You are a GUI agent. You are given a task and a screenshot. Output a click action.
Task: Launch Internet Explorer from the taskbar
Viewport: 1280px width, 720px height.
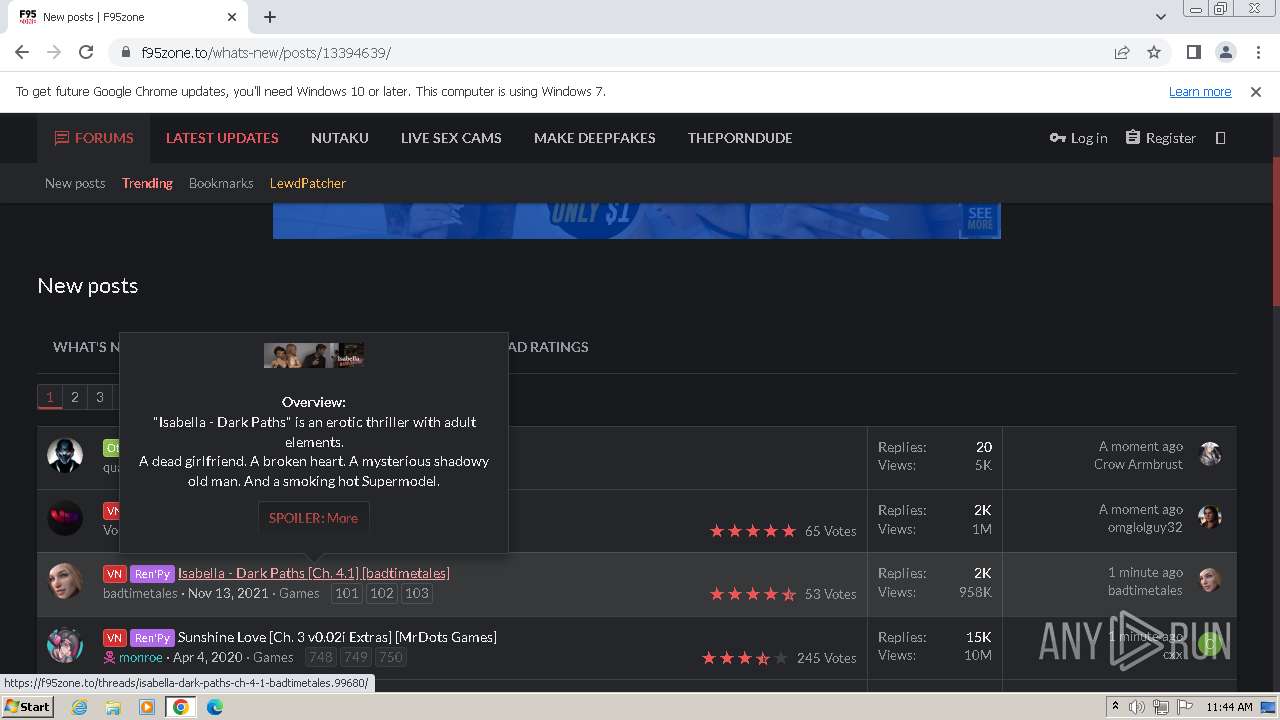[79, 707]
